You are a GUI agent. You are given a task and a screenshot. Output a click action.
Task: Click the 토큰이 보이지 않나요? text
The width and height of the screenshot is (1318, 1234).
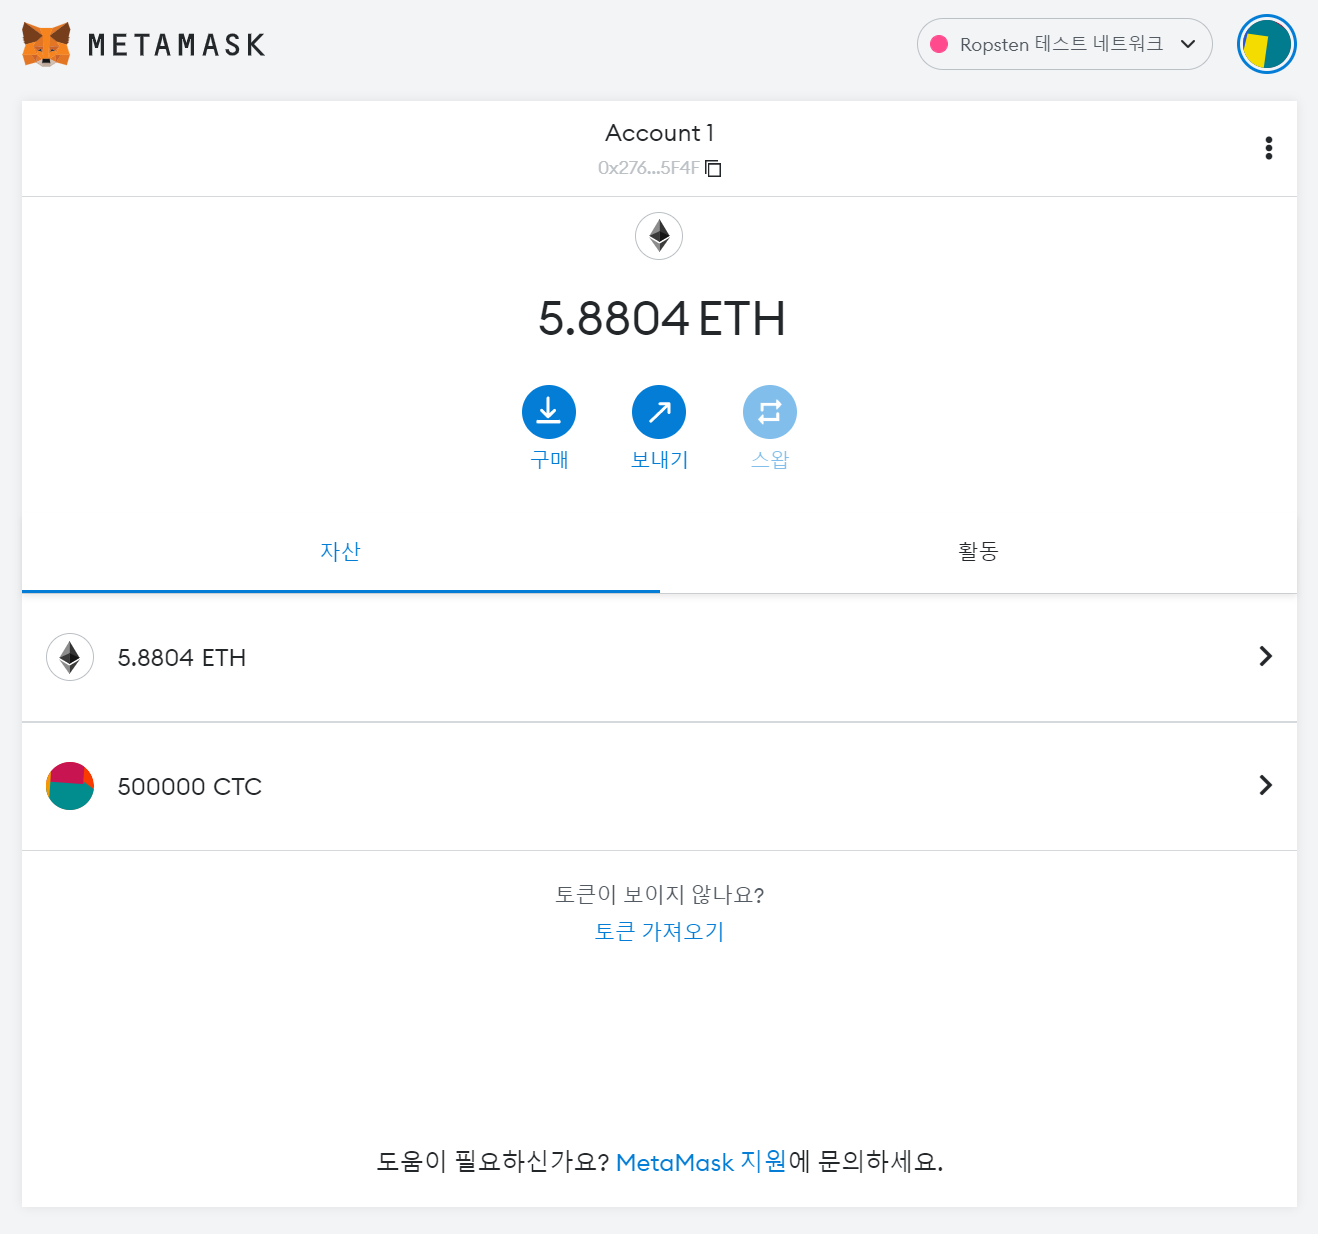[x=659, y=894]
